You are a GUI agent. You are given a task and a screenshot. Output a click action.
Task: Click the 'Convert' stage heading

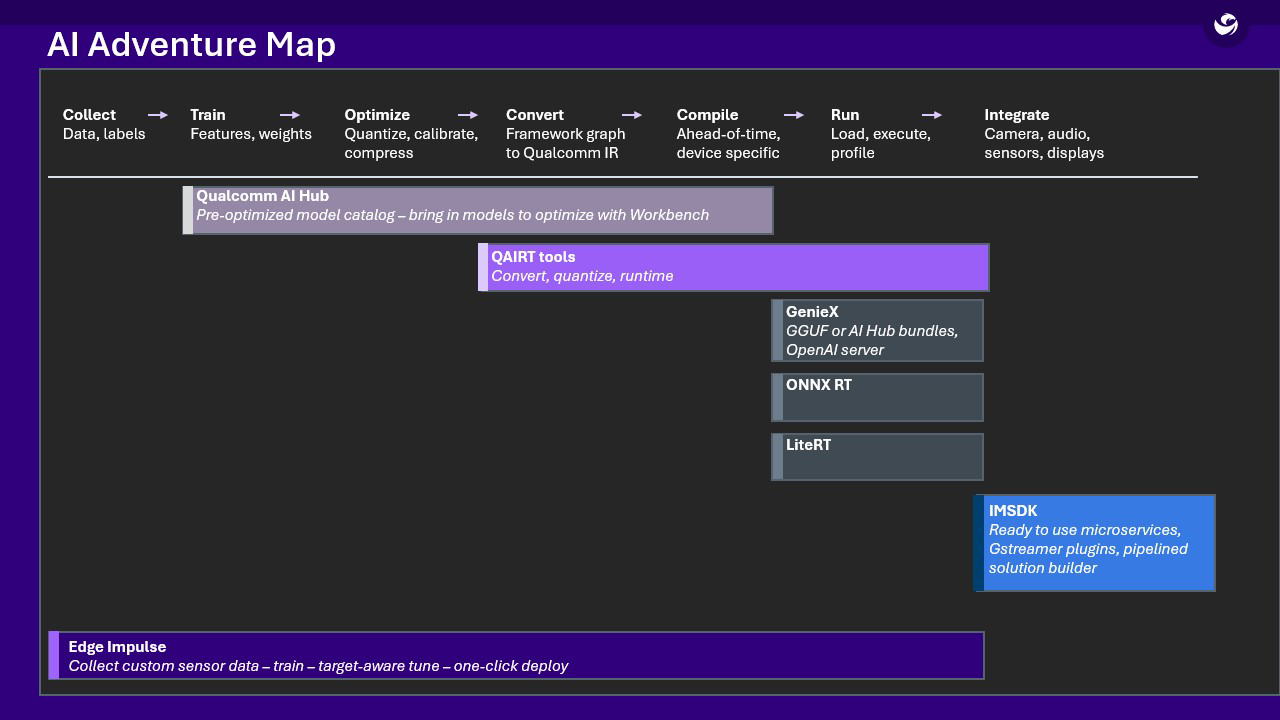pyautogui.click(x=535, y=115)
